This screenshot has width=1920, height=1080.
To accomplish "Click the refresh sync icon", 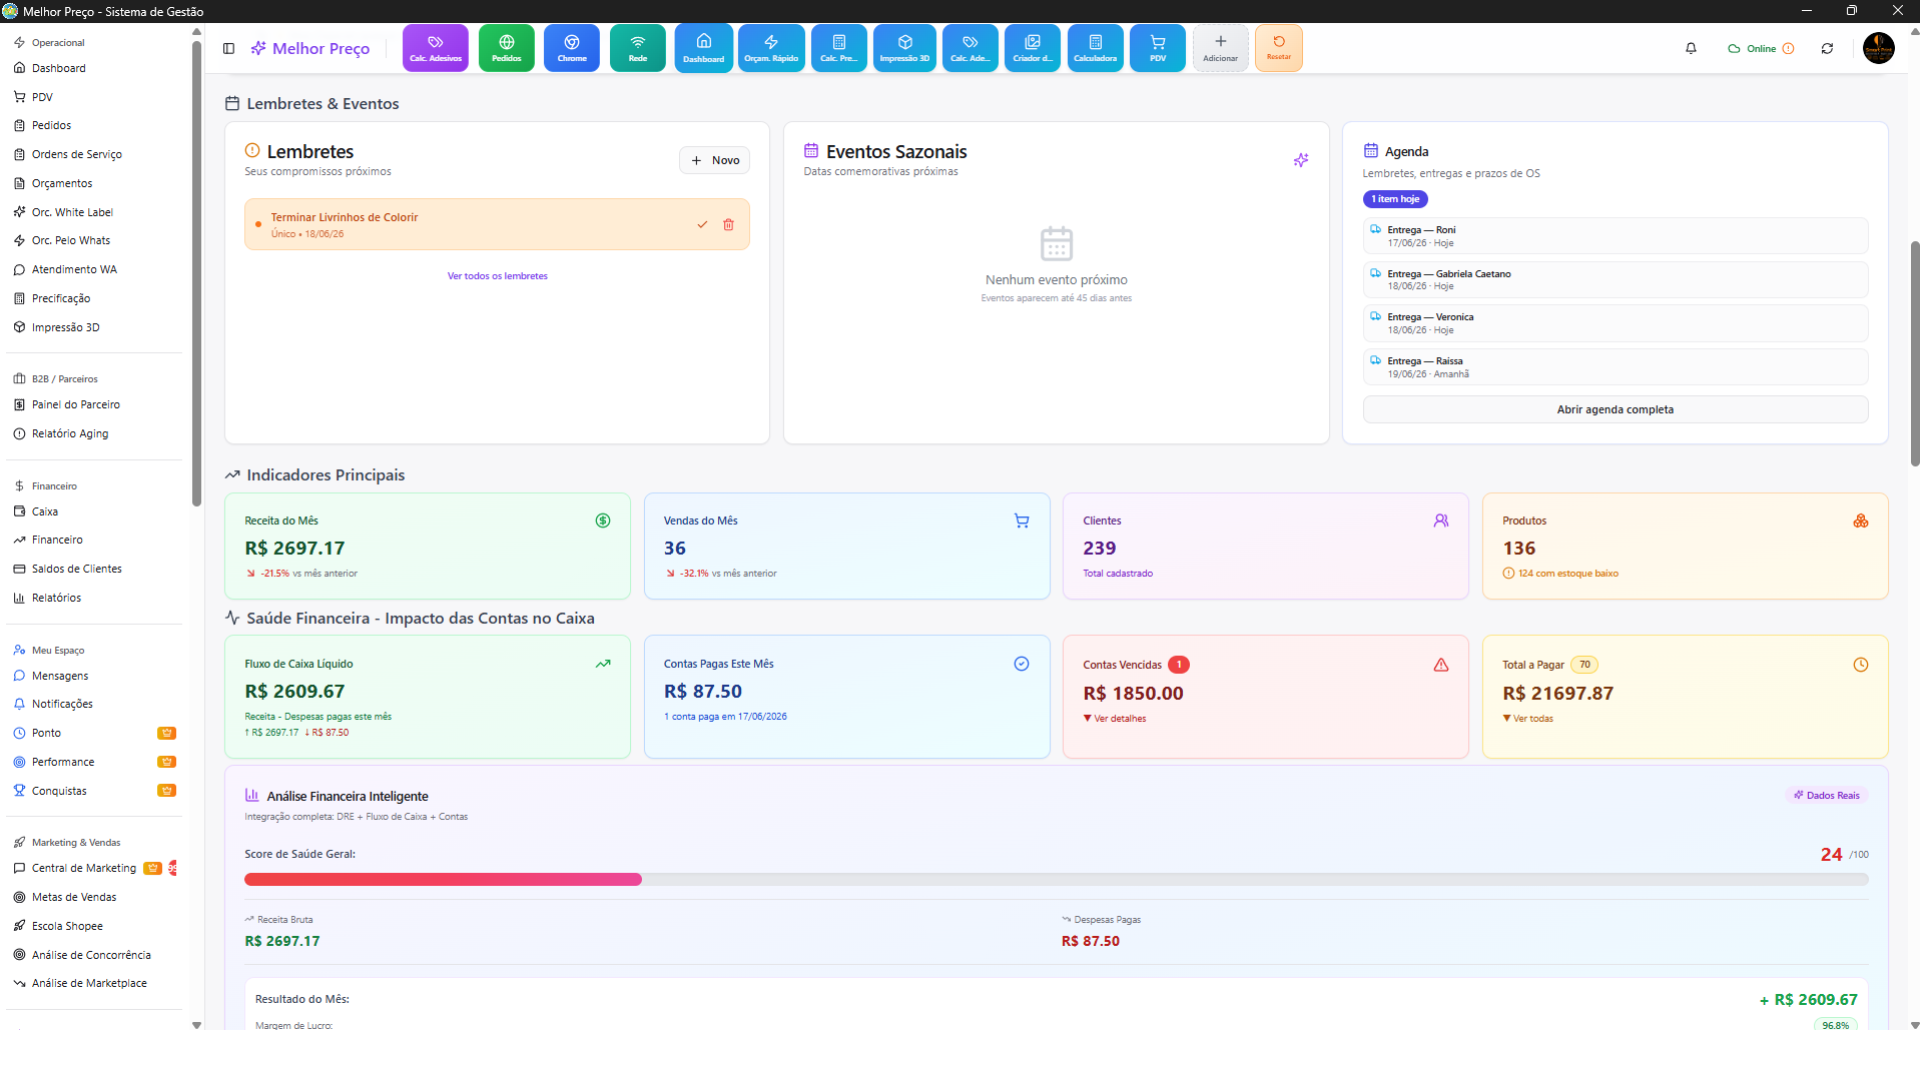I will tap(1827, 48).
